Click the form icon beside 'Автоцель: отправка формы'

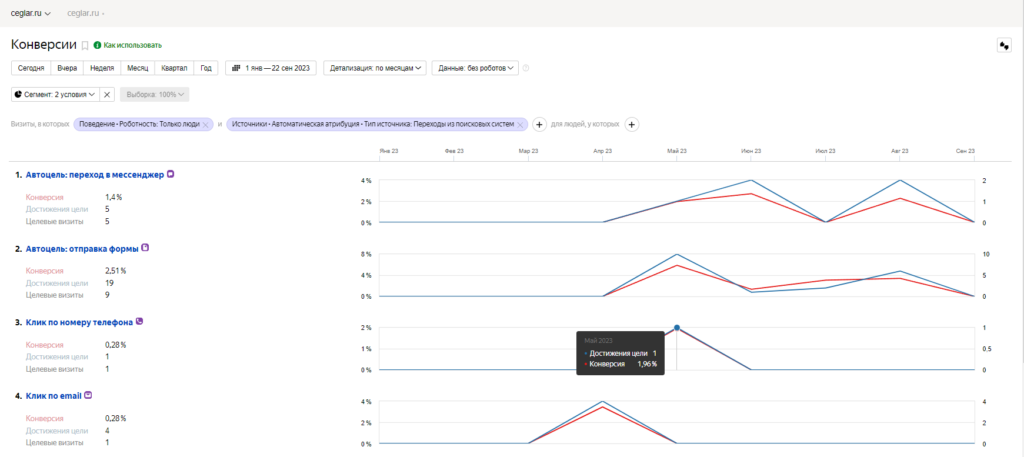click(146, 248)
